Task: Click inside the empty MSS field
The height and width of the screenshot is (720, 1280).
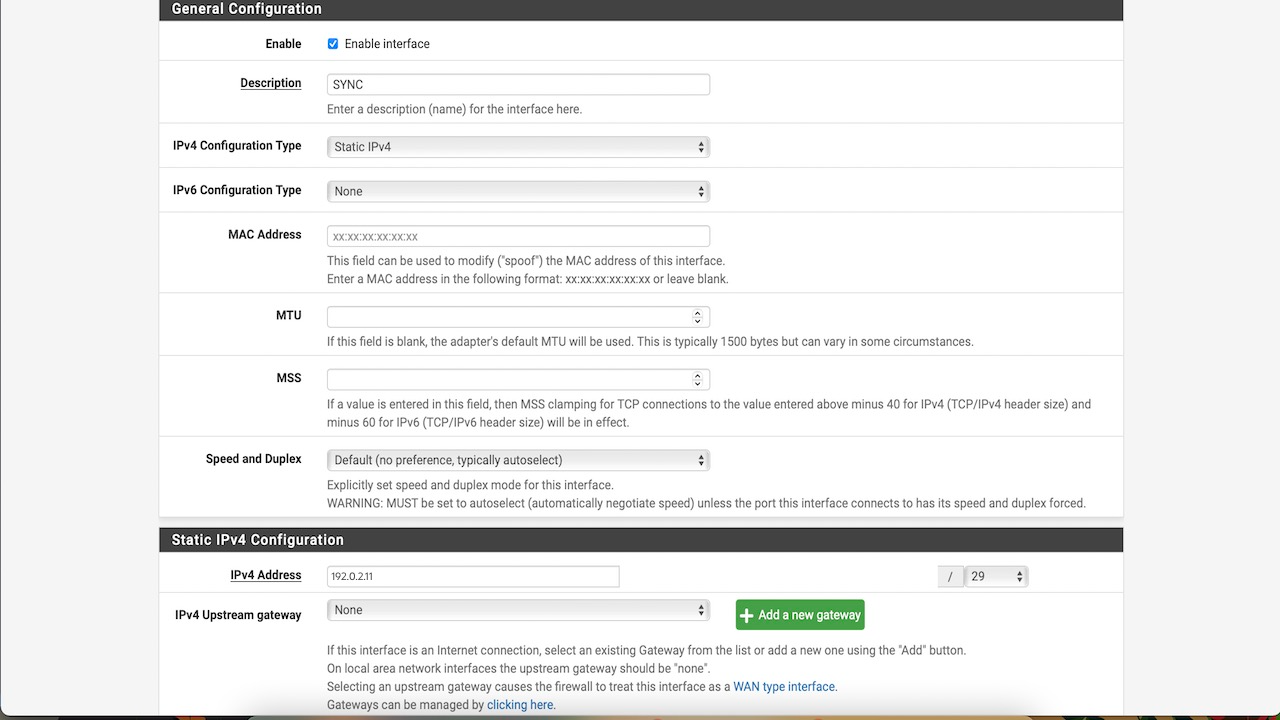Action: pyautogui.click(x=500, y=379)
